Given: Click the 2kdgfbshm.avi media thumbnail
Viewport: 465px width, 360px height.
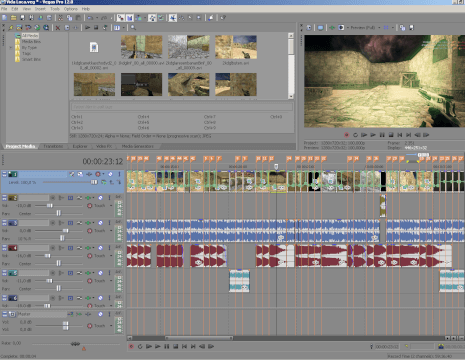Looking at the screenshot, I should coord(236,47).
